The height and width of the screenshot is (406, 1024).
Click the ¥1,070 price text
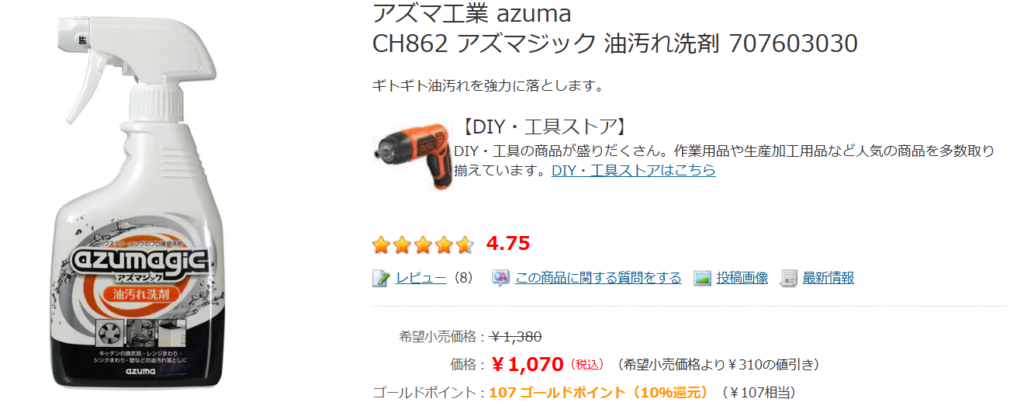[x=527, y=364]
